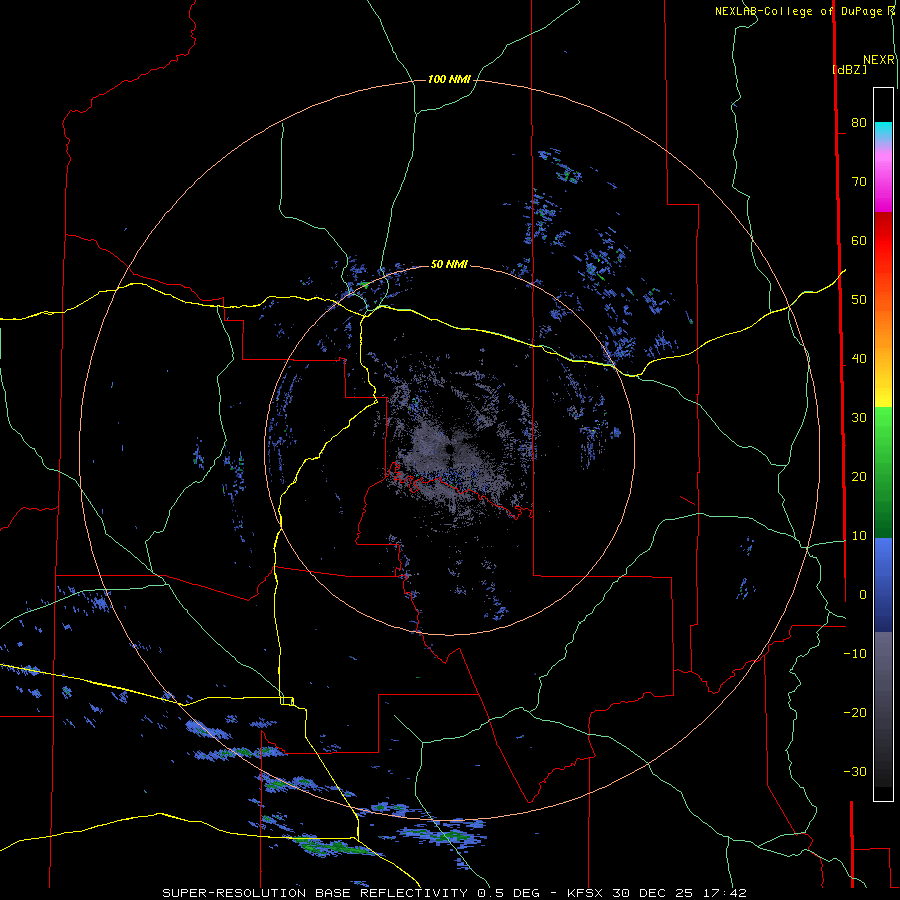The height and width of the screenshot is (900, 900).
Task: Click the radar site center null spot
Action: (x=449, y=449)
